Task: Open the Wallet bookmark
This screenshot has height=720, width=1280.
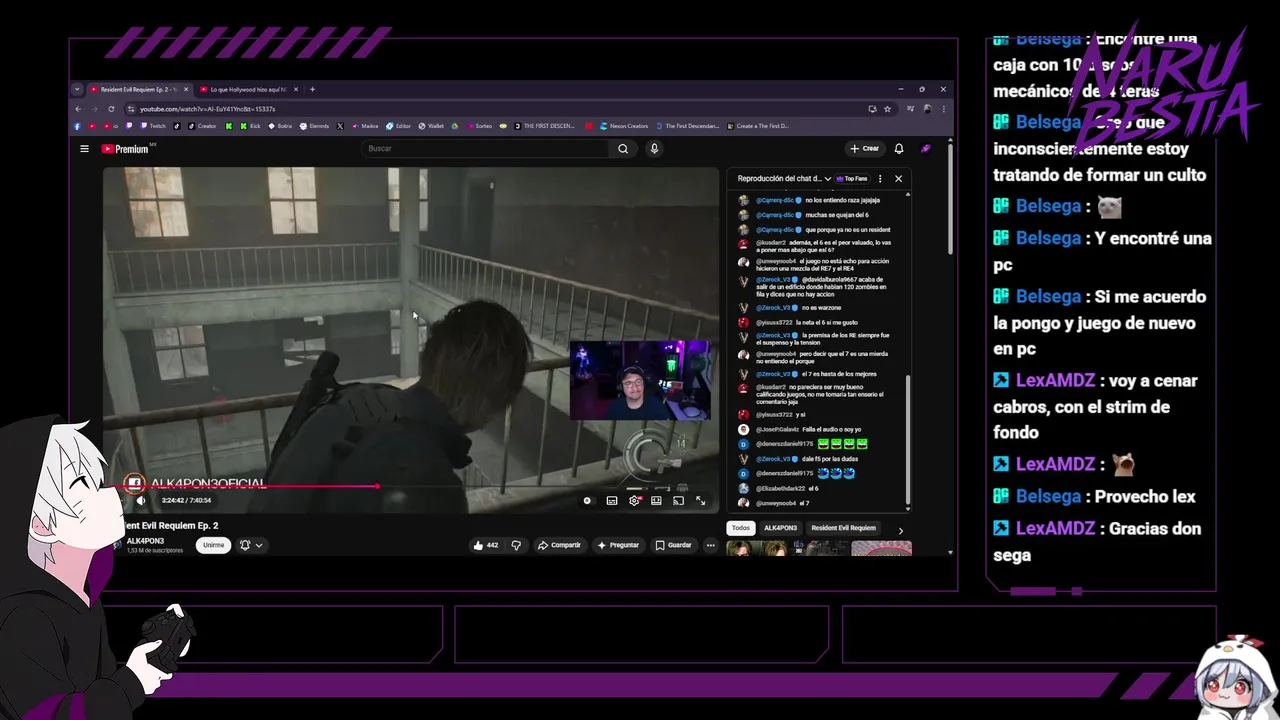Action: (431, 126)
